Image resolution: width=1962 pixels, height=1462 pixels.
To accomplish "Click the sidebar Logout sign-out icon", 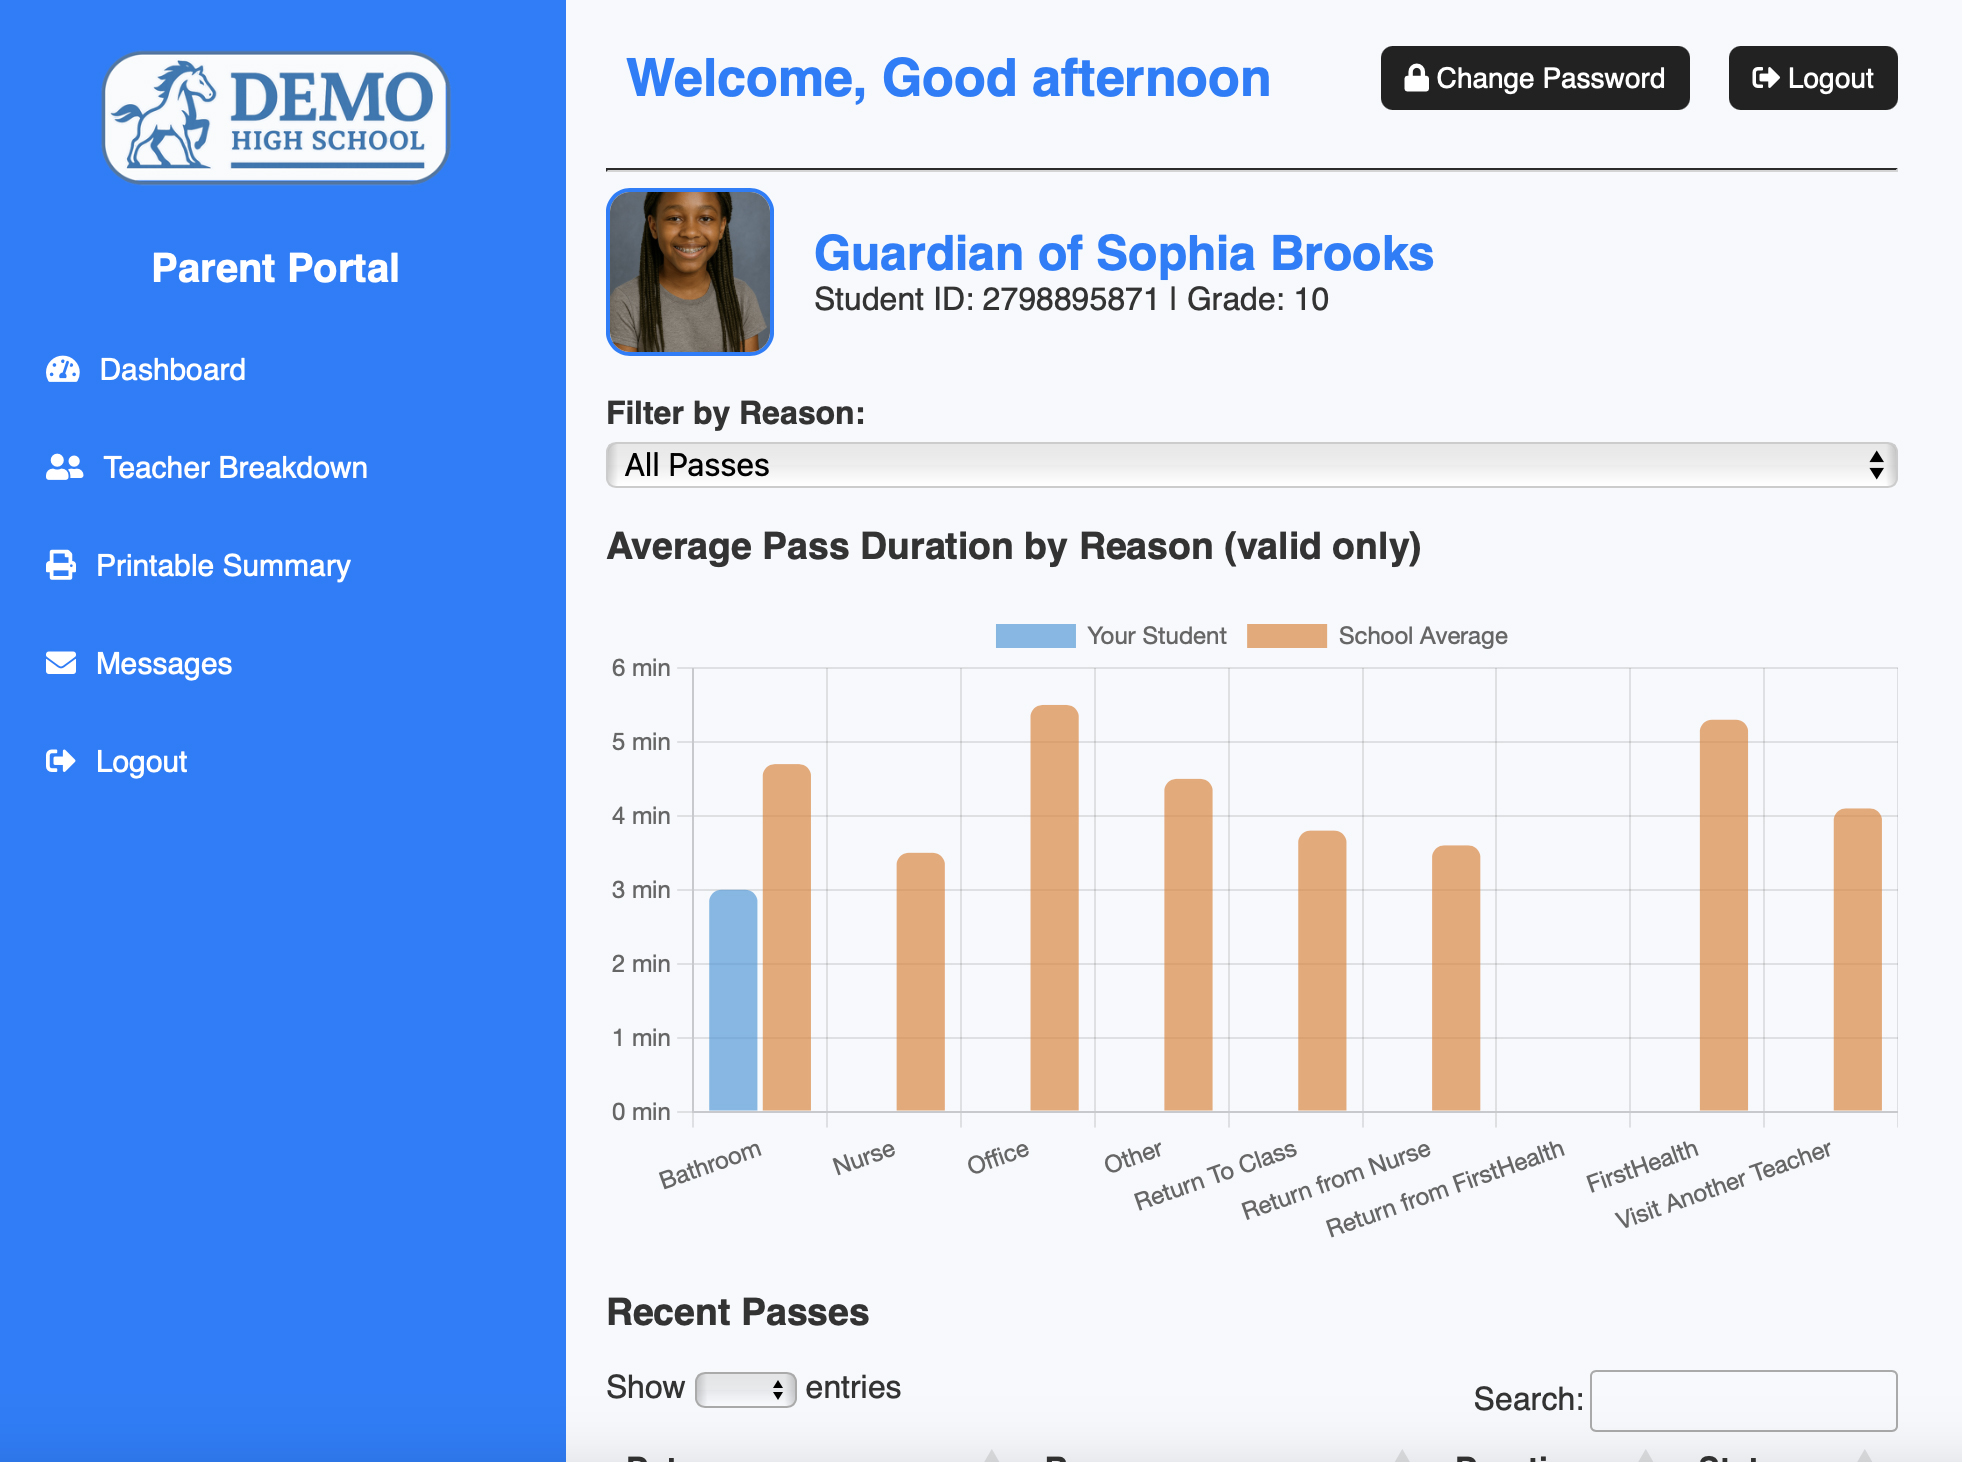I will pyautogui.click(x=60, y=761).
